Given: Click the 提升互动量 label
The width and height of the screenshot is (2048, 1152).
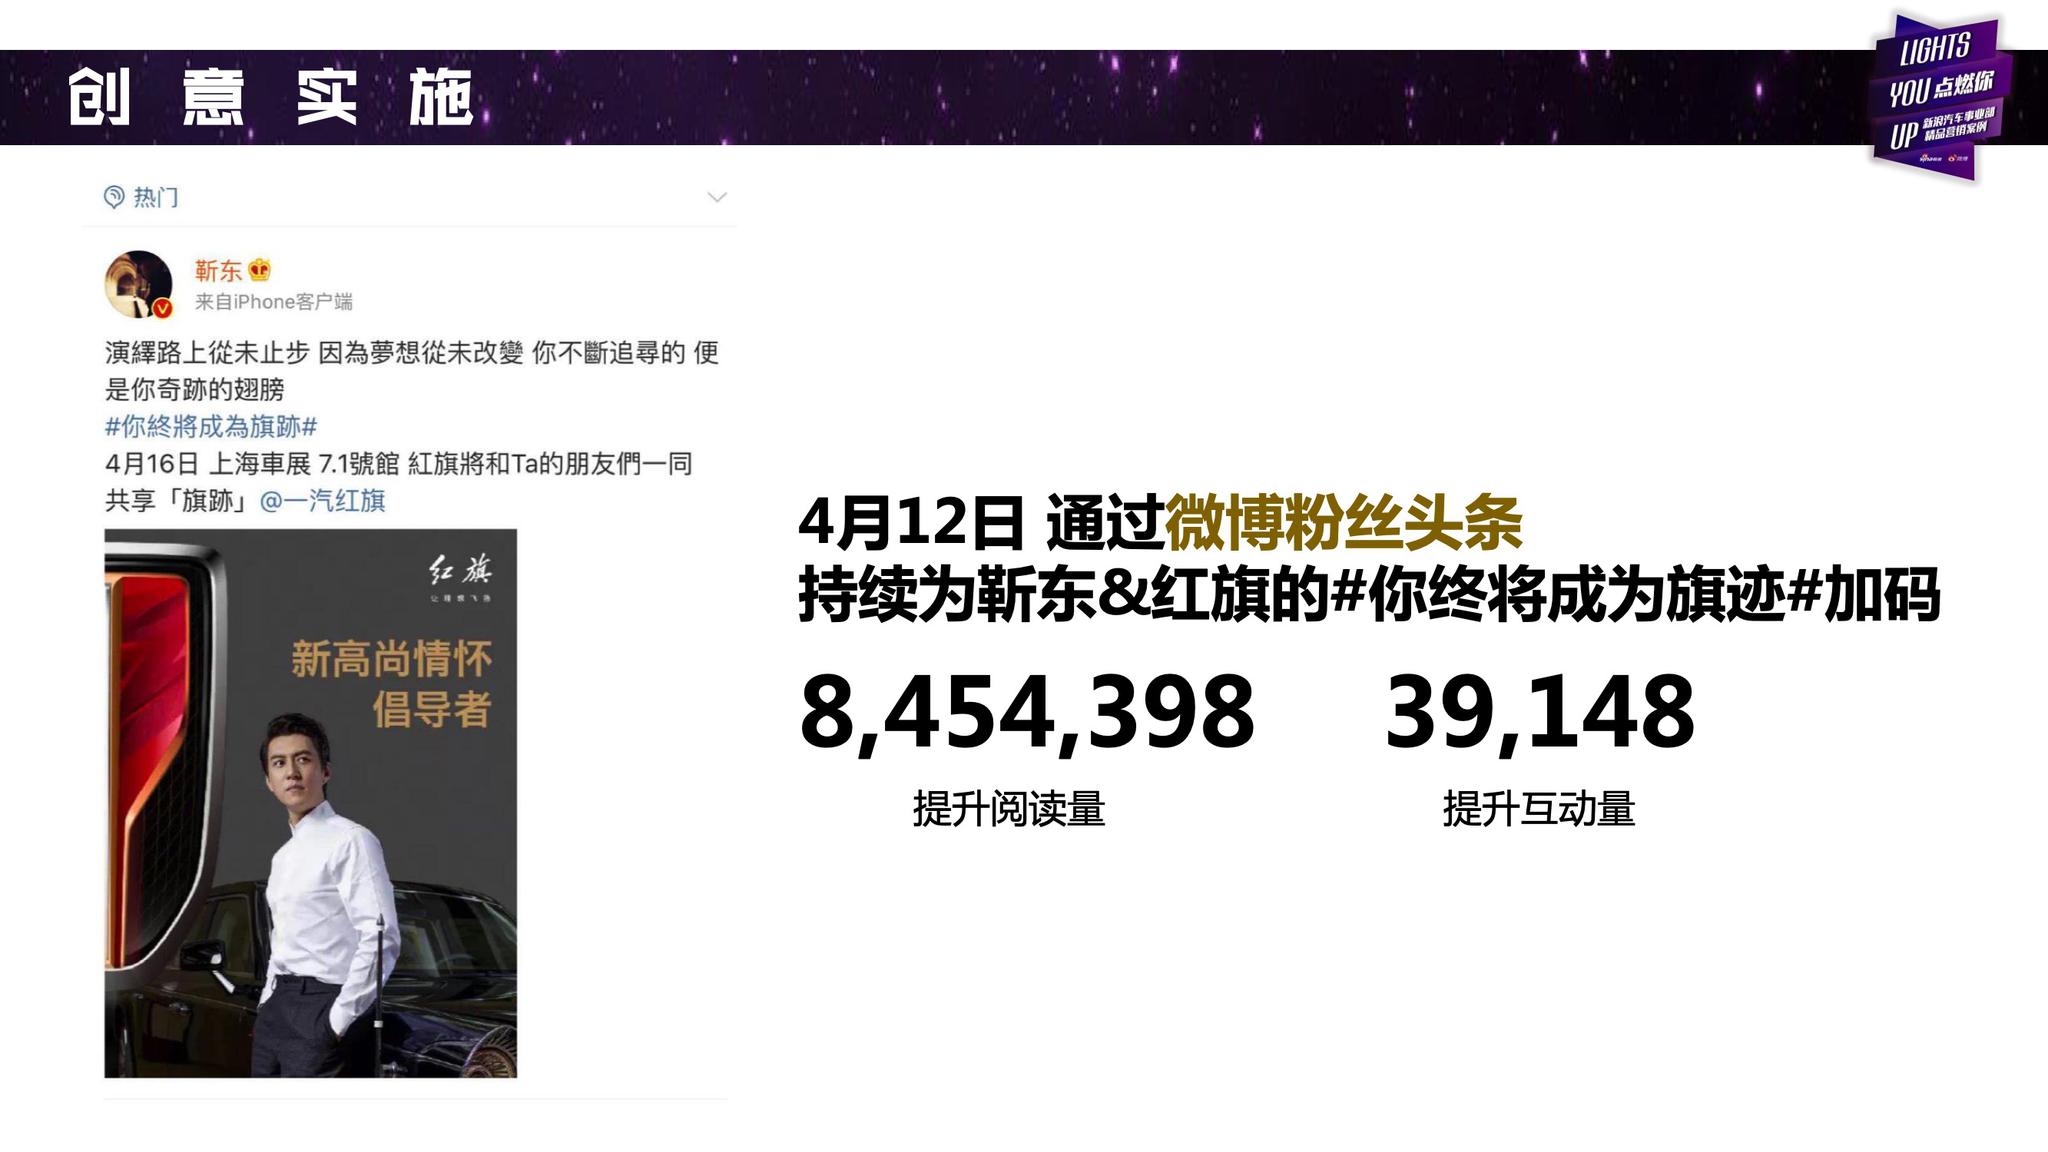Looking at the screenshot, I should 1539,809.
